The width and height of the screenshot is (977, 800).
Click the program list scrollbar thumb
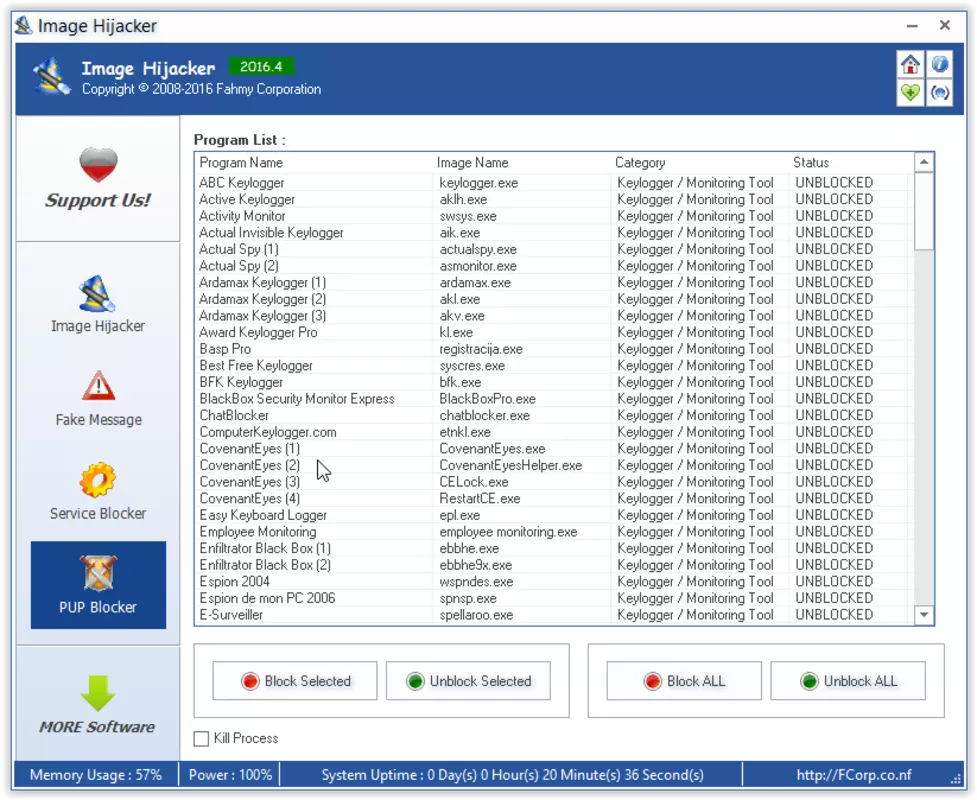click(924, 211)
